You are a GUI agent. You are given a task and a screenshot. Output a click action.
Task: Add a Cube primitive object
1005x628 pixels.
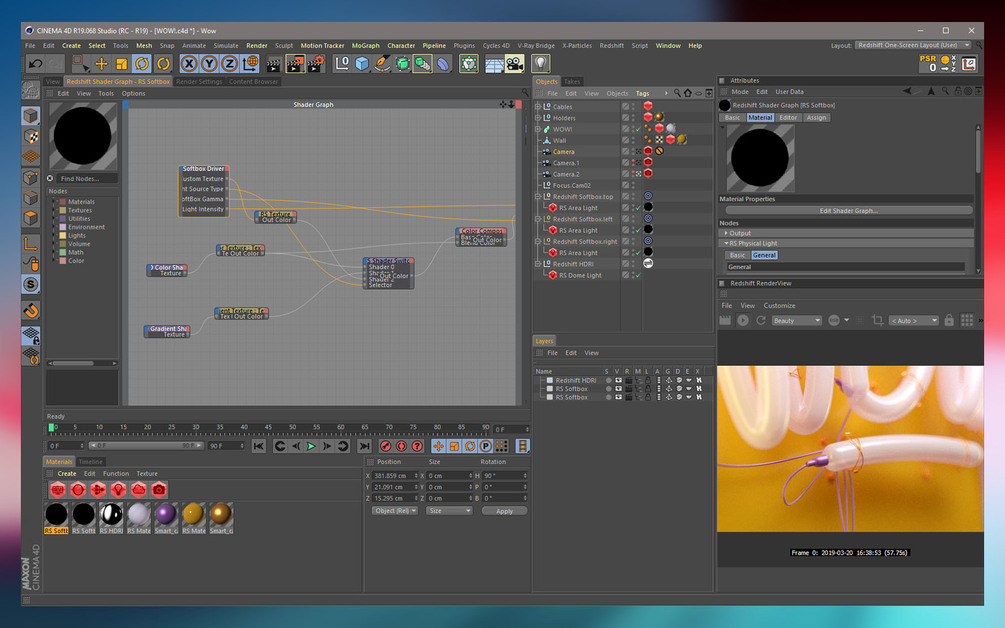[x=362, y=63]
